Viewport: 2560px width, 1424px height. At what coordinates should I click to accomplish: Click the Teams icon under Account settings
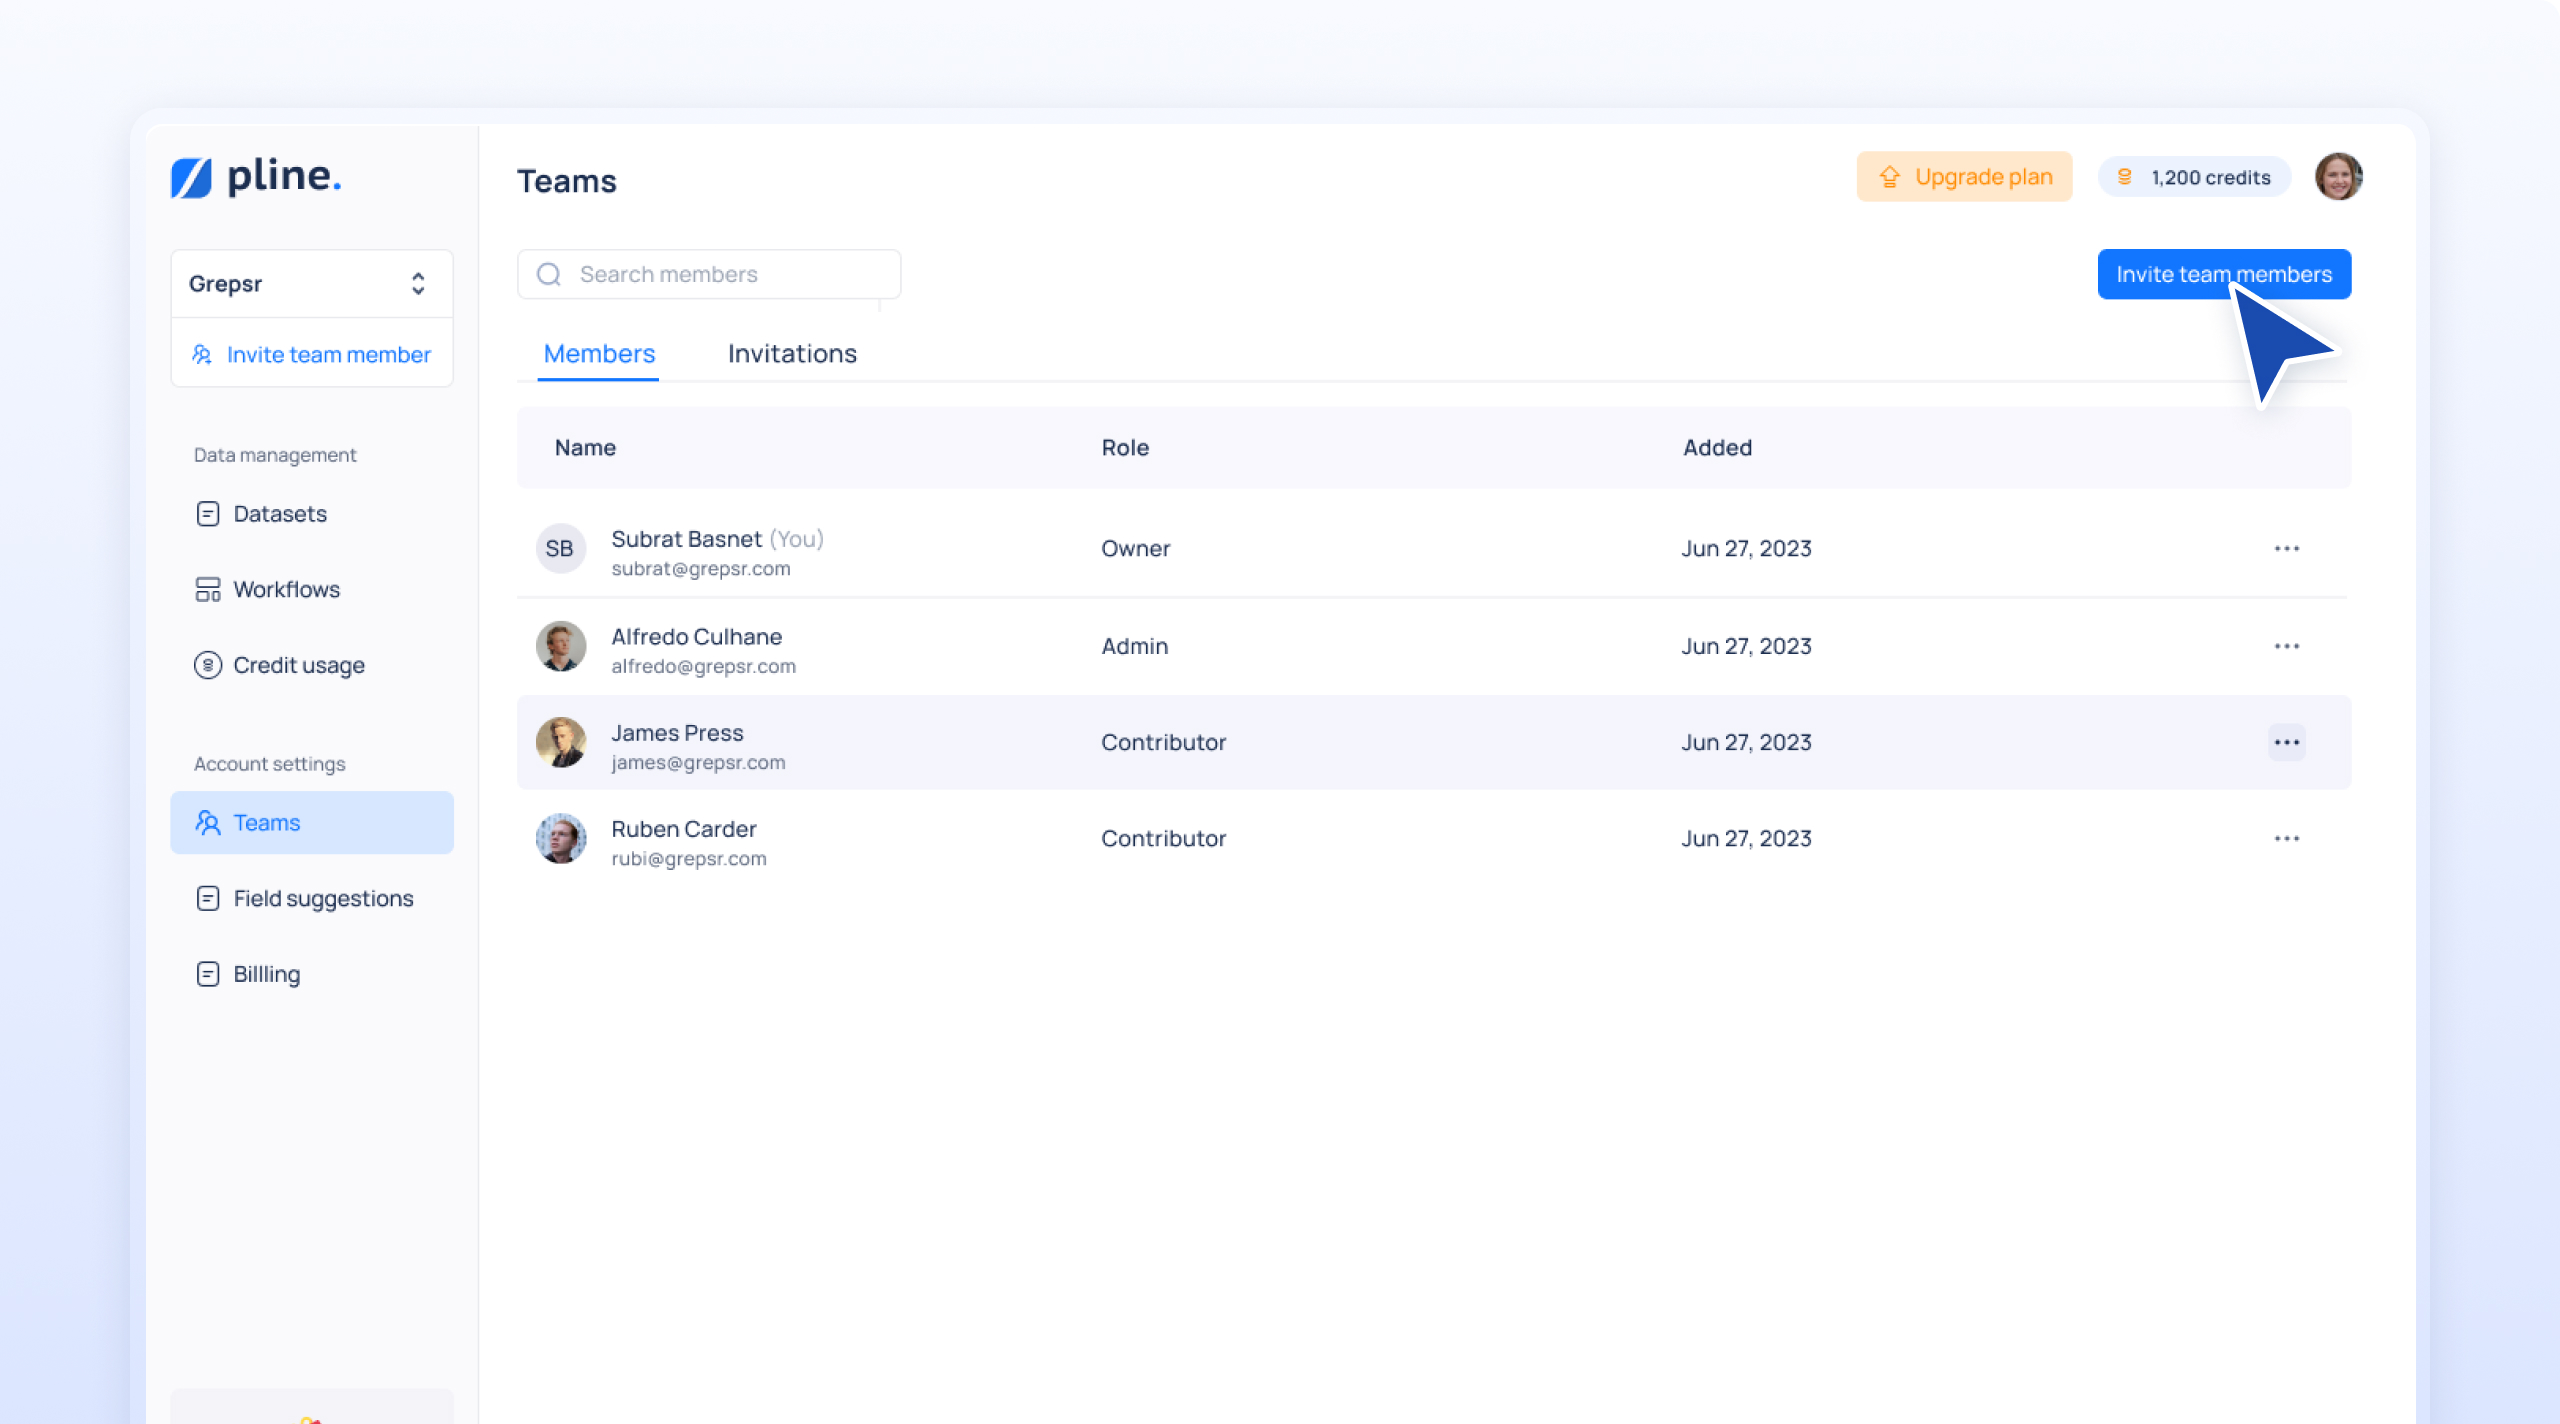coord(207,822)
